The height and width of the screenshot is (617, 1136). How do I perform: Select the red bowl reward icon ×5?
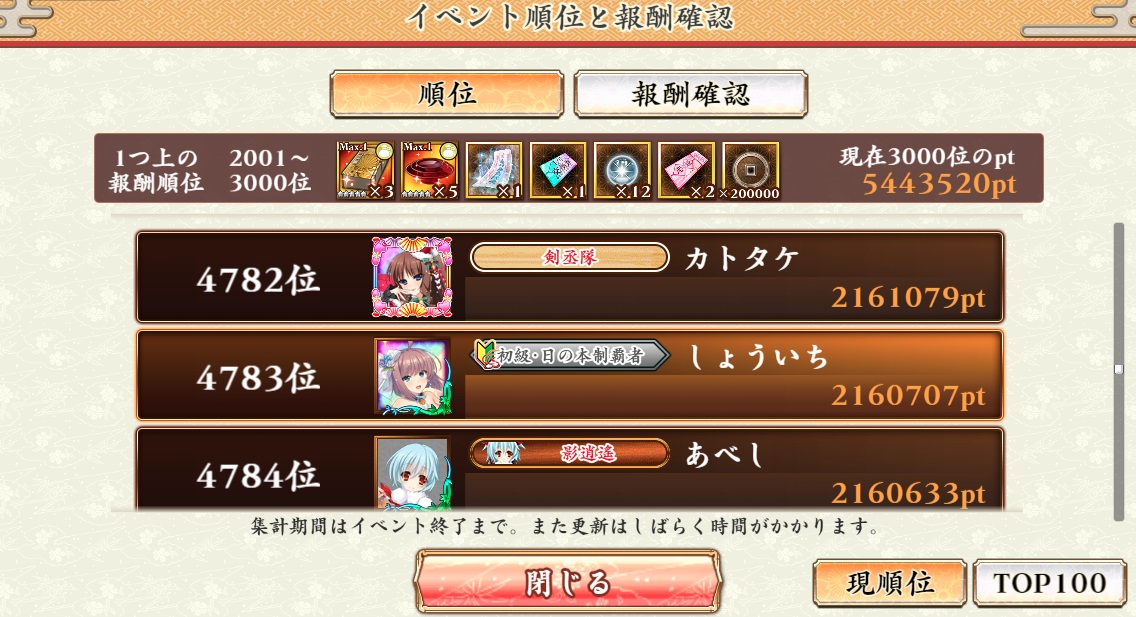tap(430, 170)
